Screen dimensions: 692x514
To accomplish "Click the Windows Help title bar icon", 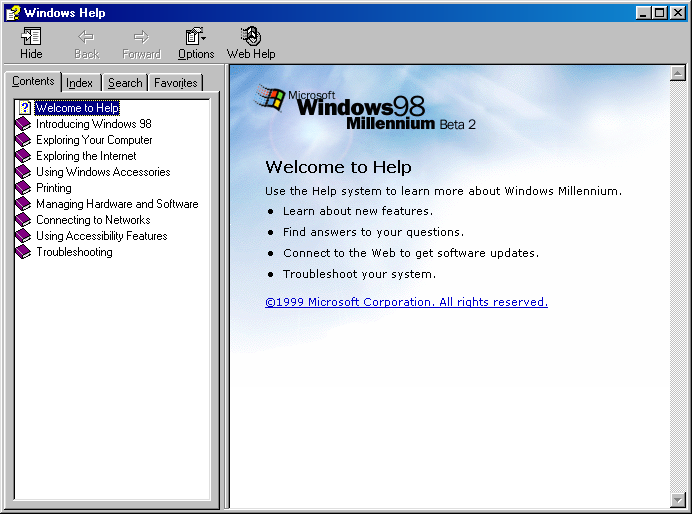I will (12, 12).
